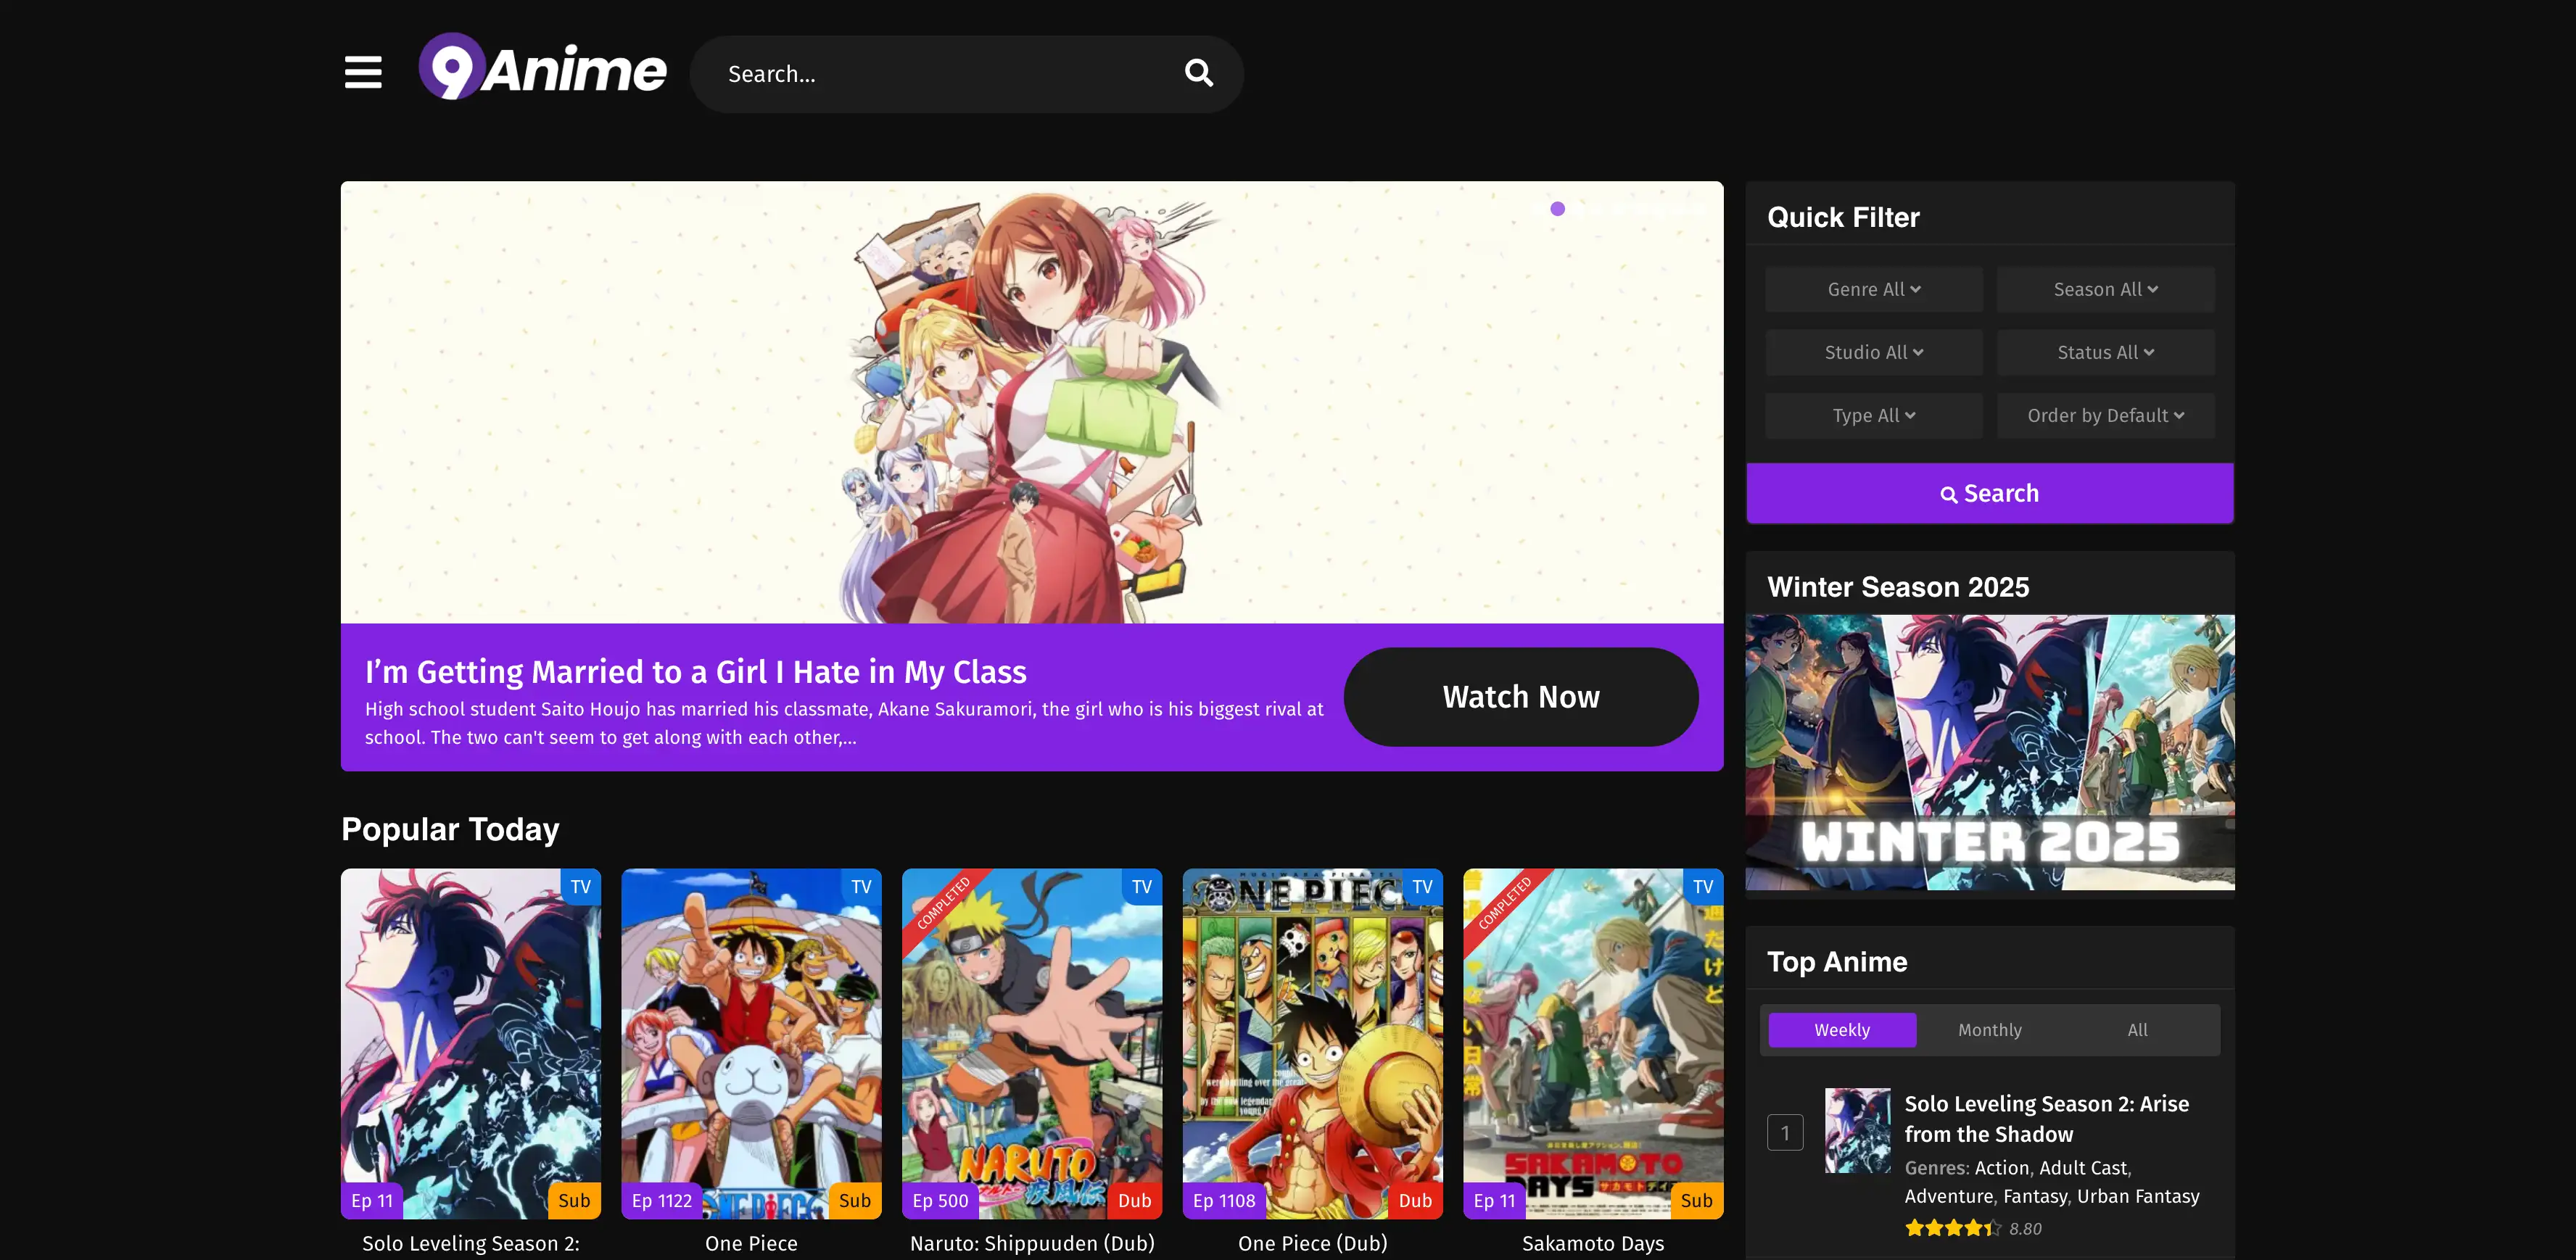The height and width of the screenshot is (1260, 2576).
Task: Click the Adventure genre link
Action: coord(1948,1196)
